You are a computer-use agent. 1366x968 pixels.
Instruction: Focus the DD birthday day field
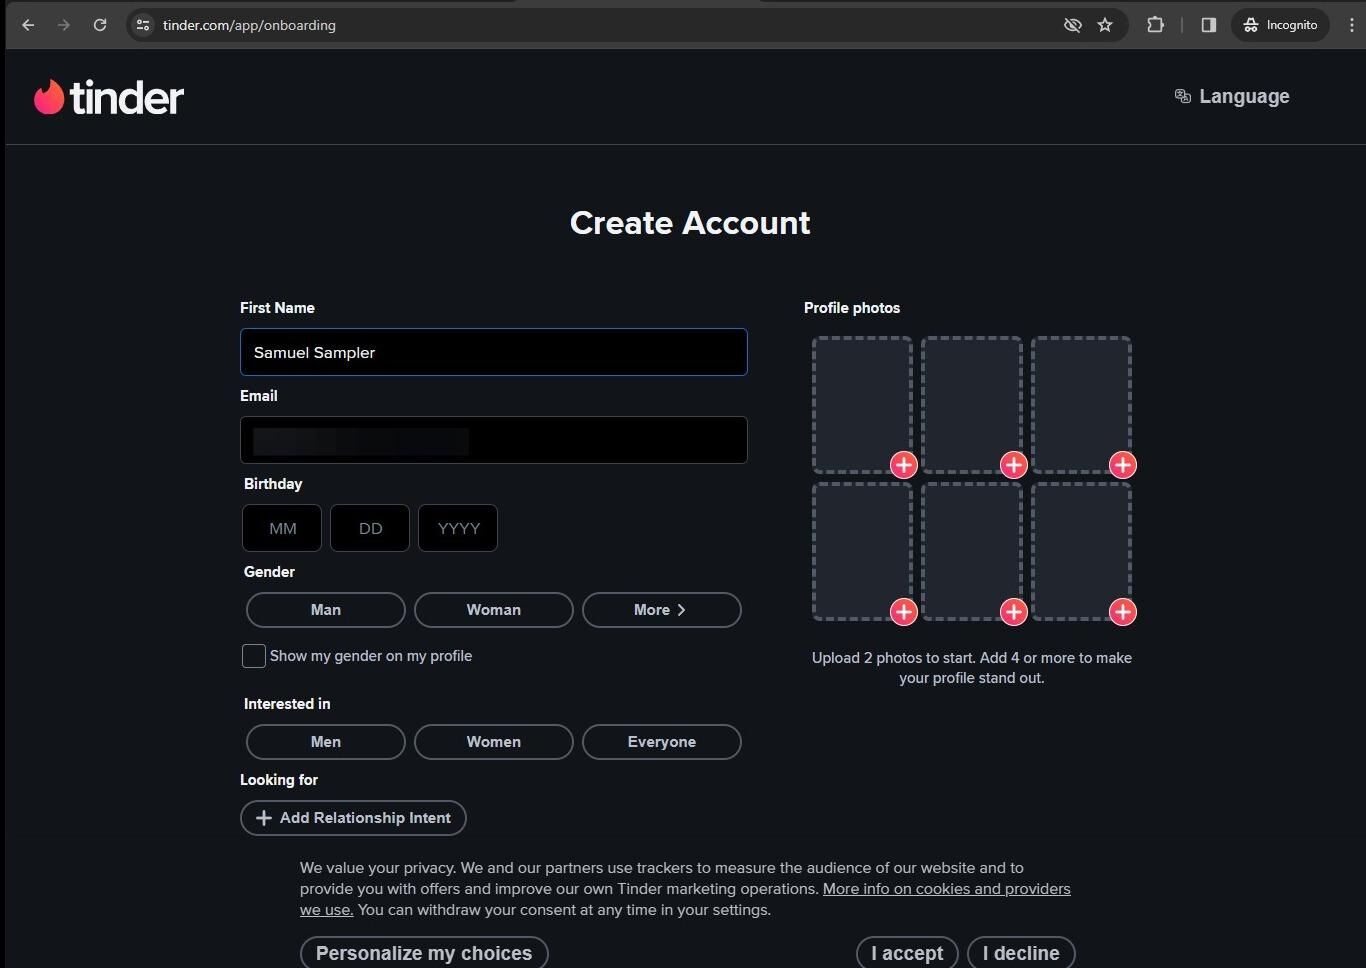(x=370, y=528)
